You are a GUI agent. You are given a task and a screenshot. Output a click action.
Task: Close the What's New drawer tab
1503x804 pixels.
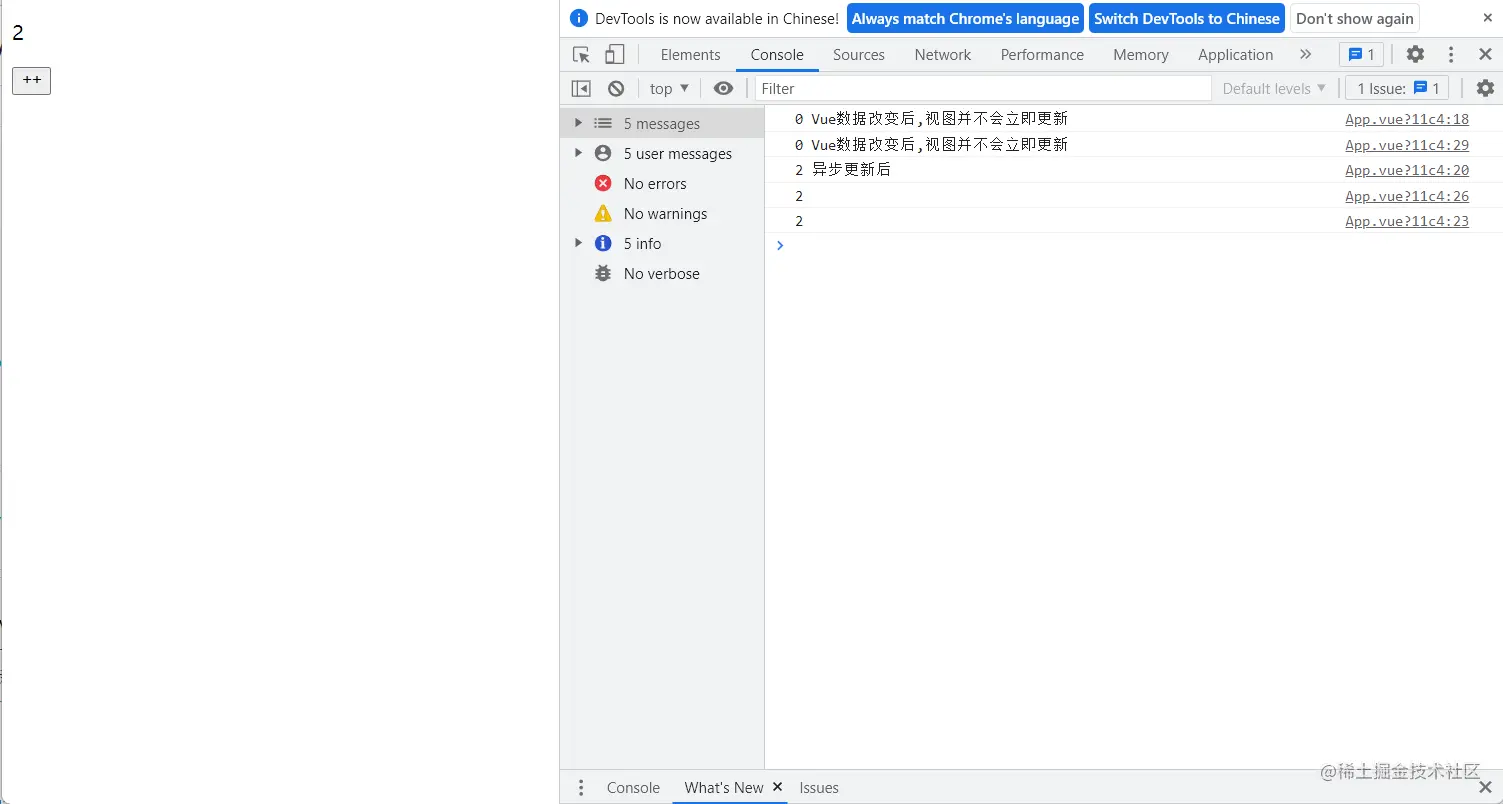(x=777, y=787)
